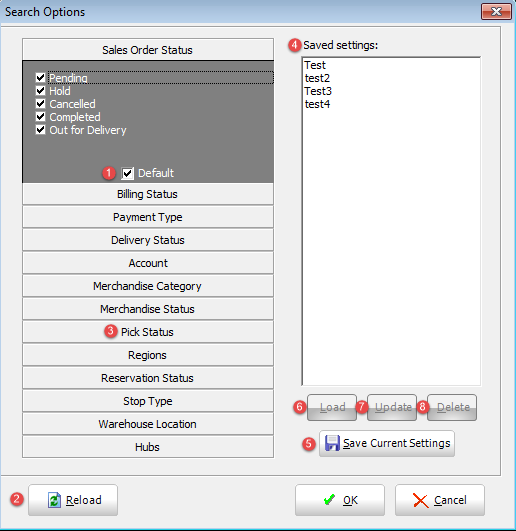Screen dimensions: 516x531
Task: Disable the Default checkbox
Action: 128,173
